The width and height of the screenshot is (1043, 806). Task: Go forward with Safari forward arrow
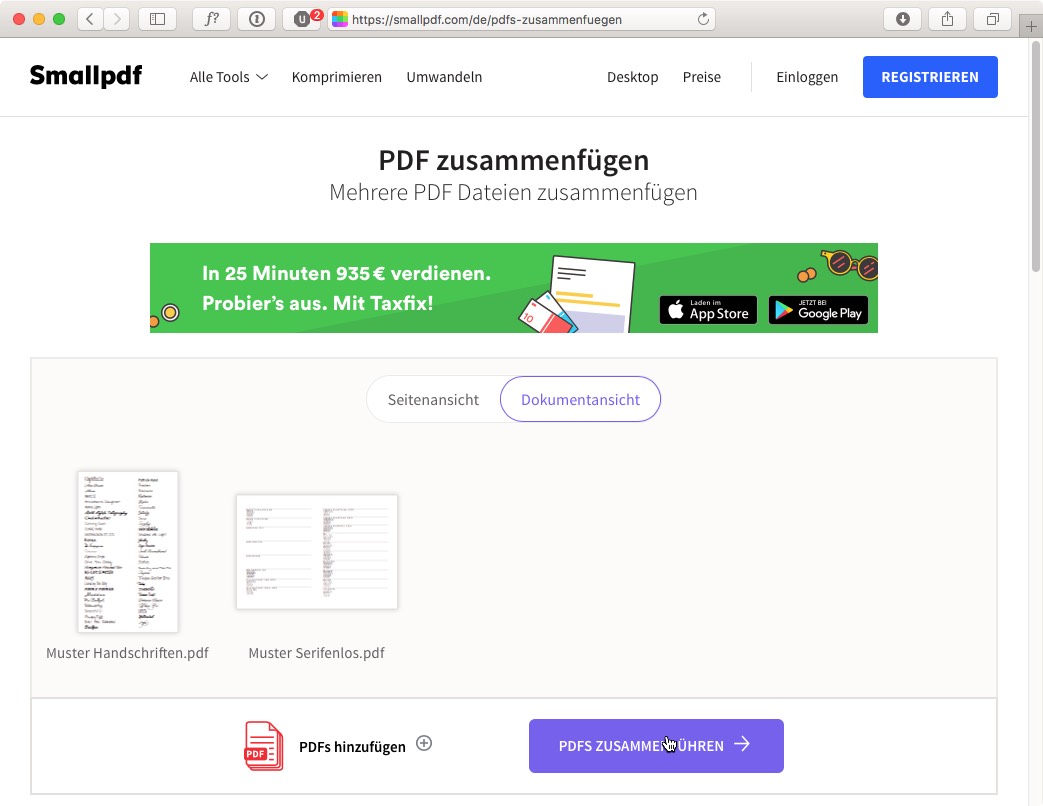tap(116, 19)
